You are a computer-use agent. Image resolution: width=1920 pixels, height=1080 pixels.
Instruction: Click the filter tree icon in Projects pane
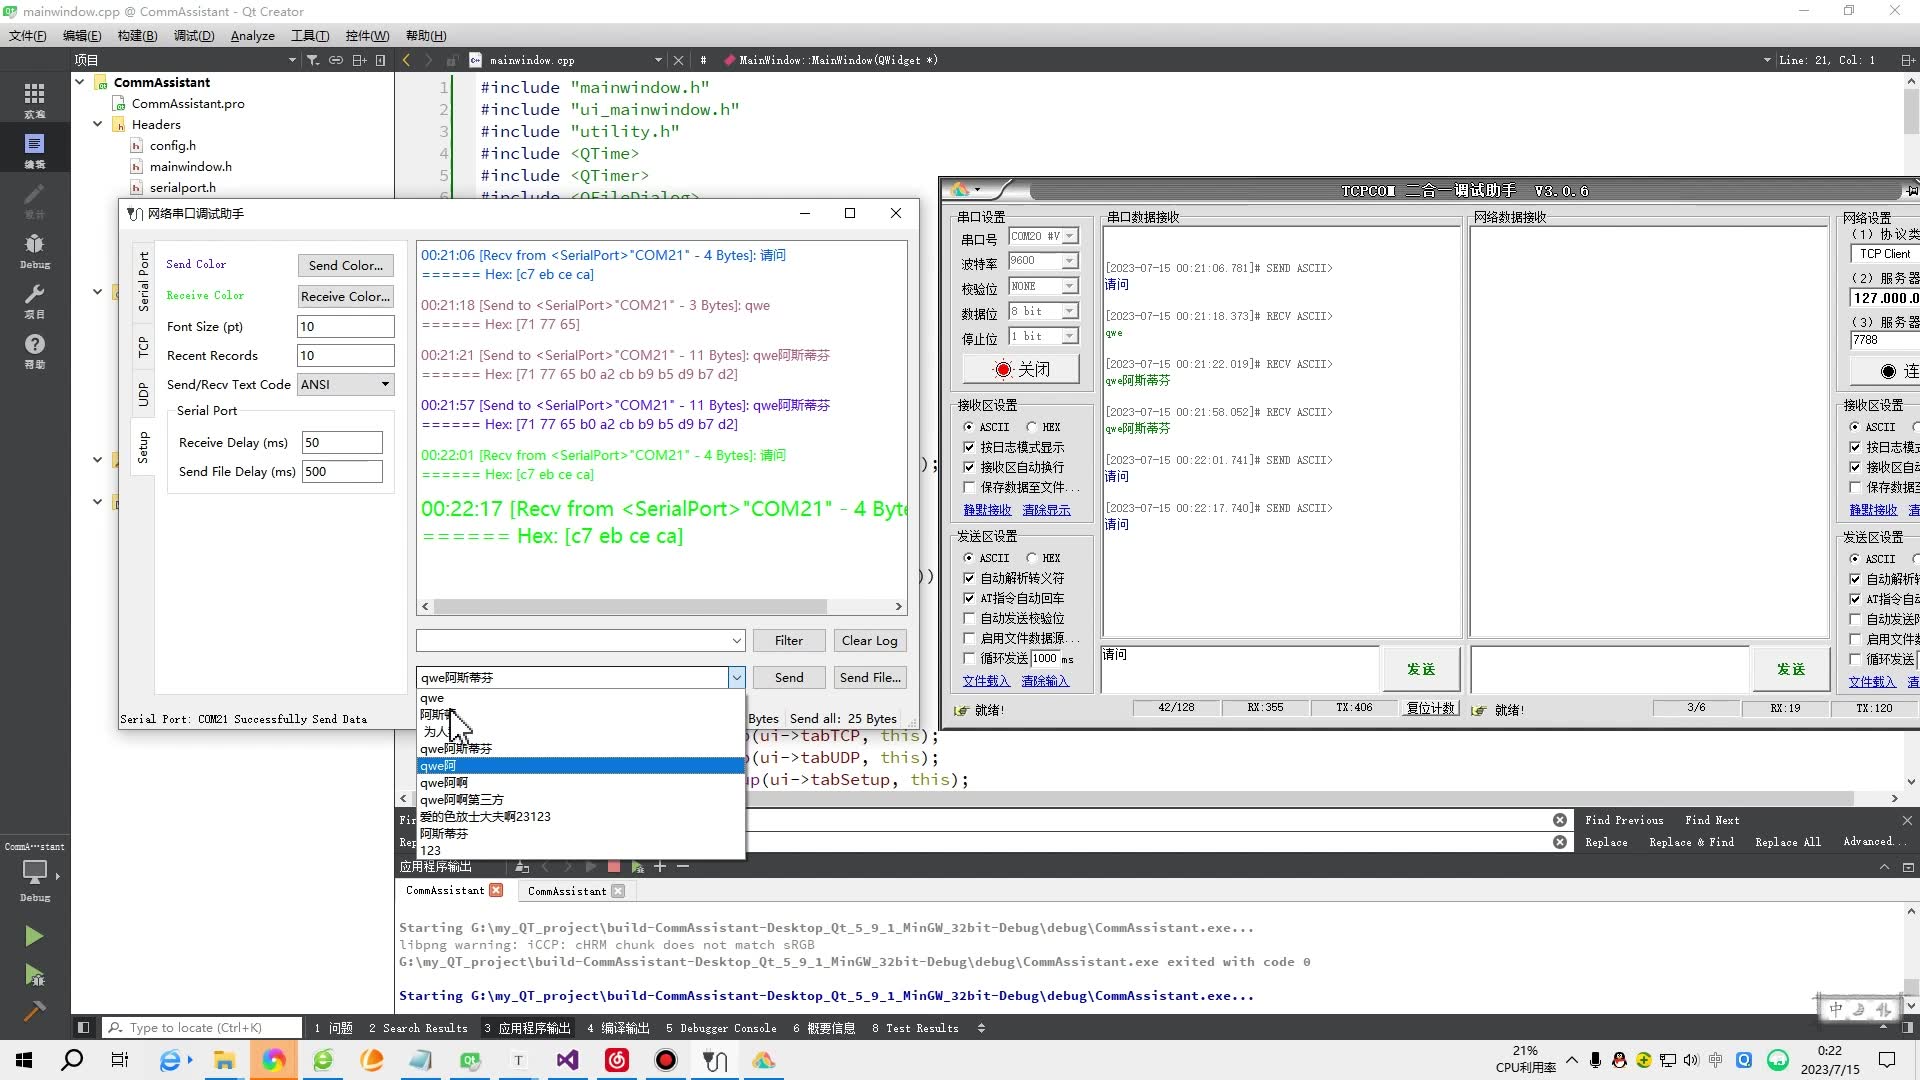[x=313, y=60]
